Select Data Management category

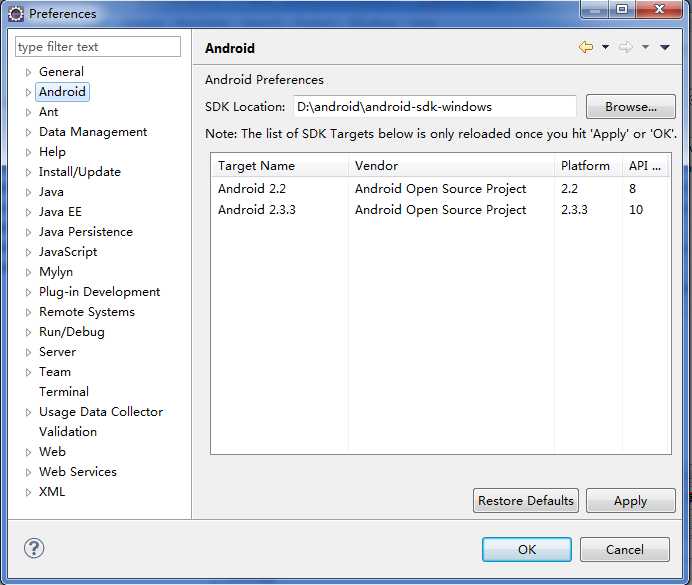click(x=93, y=131)
